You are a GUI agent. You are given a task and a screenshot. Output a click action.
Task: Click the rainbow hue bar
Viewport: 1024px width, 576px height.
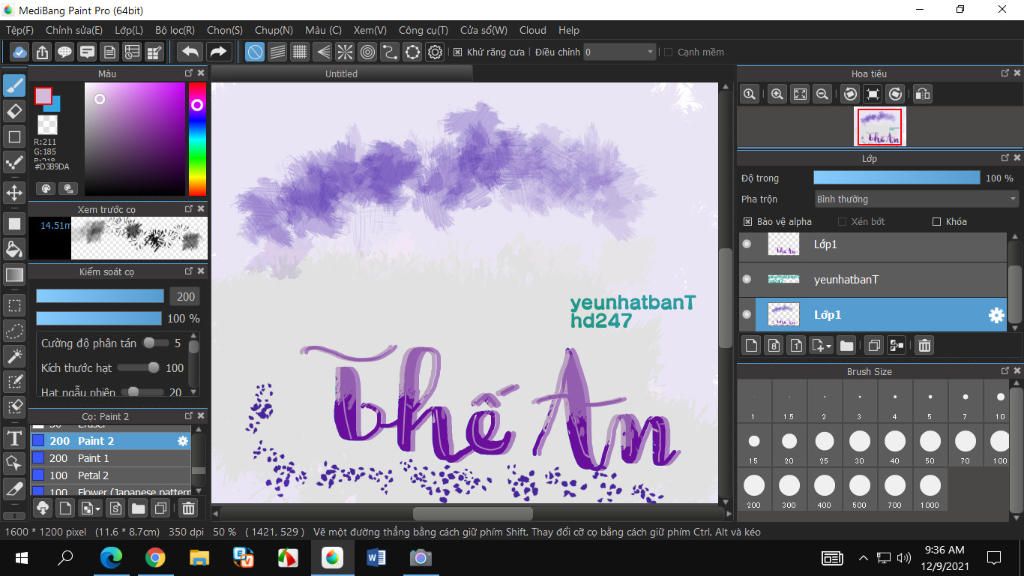point(197,139)
